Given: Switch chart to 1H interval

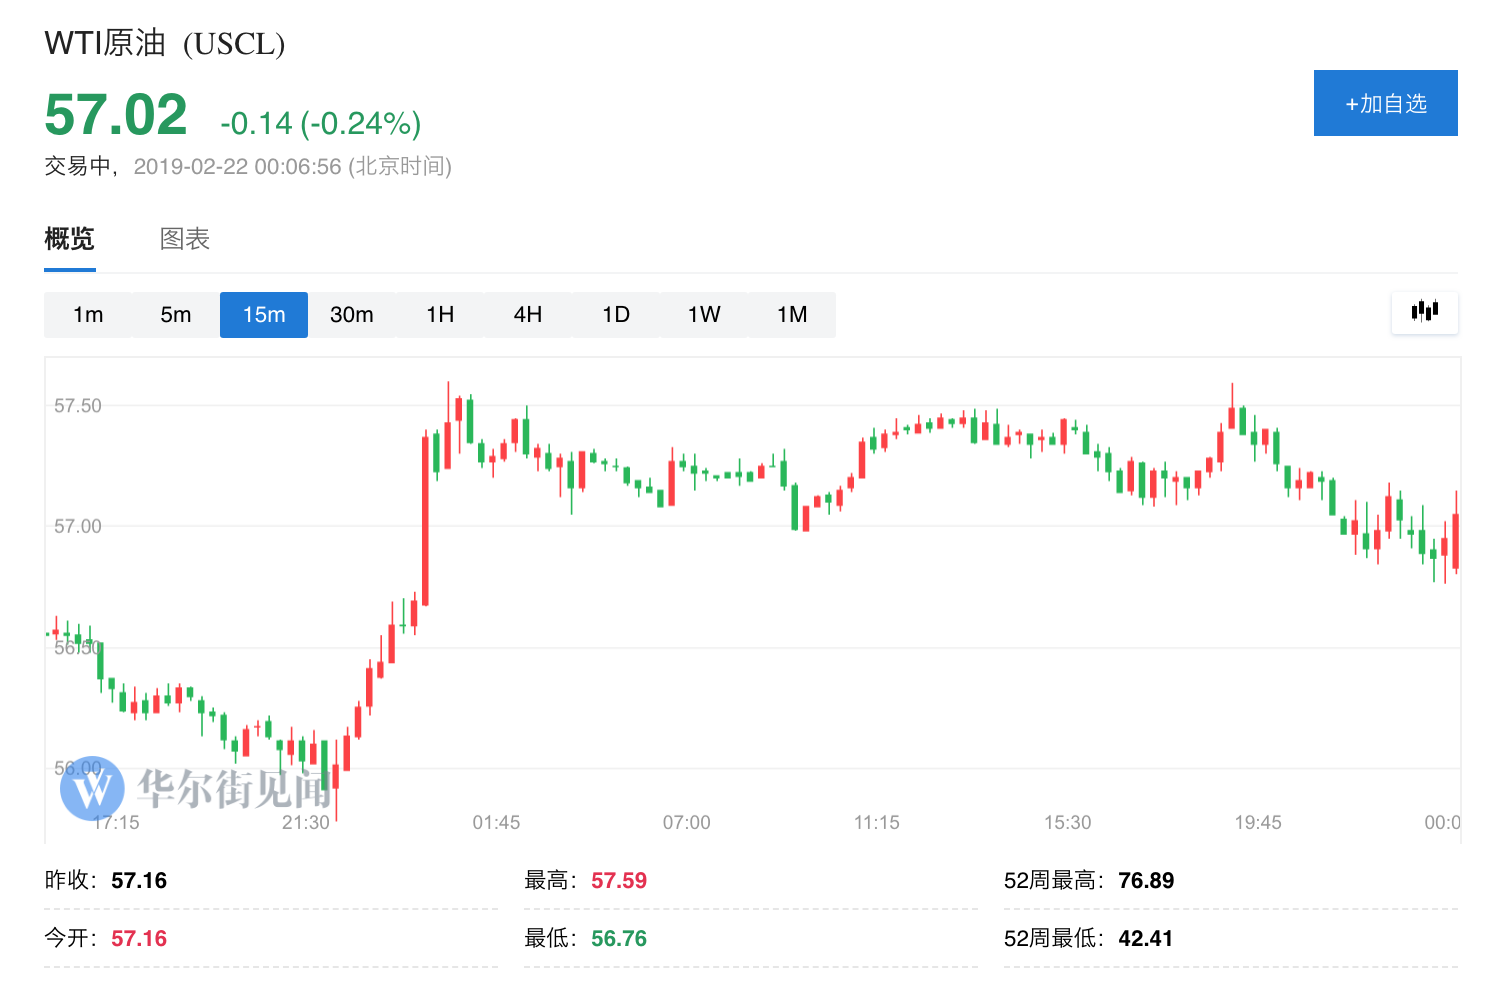Looking at the screenshot, I should click(x=440, y=315).
